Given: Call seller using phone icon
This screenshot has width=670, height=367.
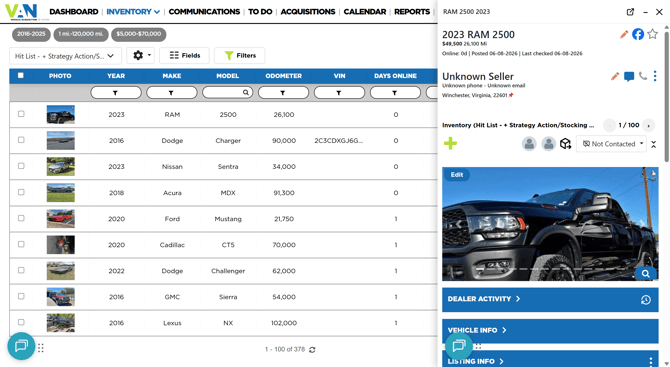Looking at the screenshot, I should point(643,76).
